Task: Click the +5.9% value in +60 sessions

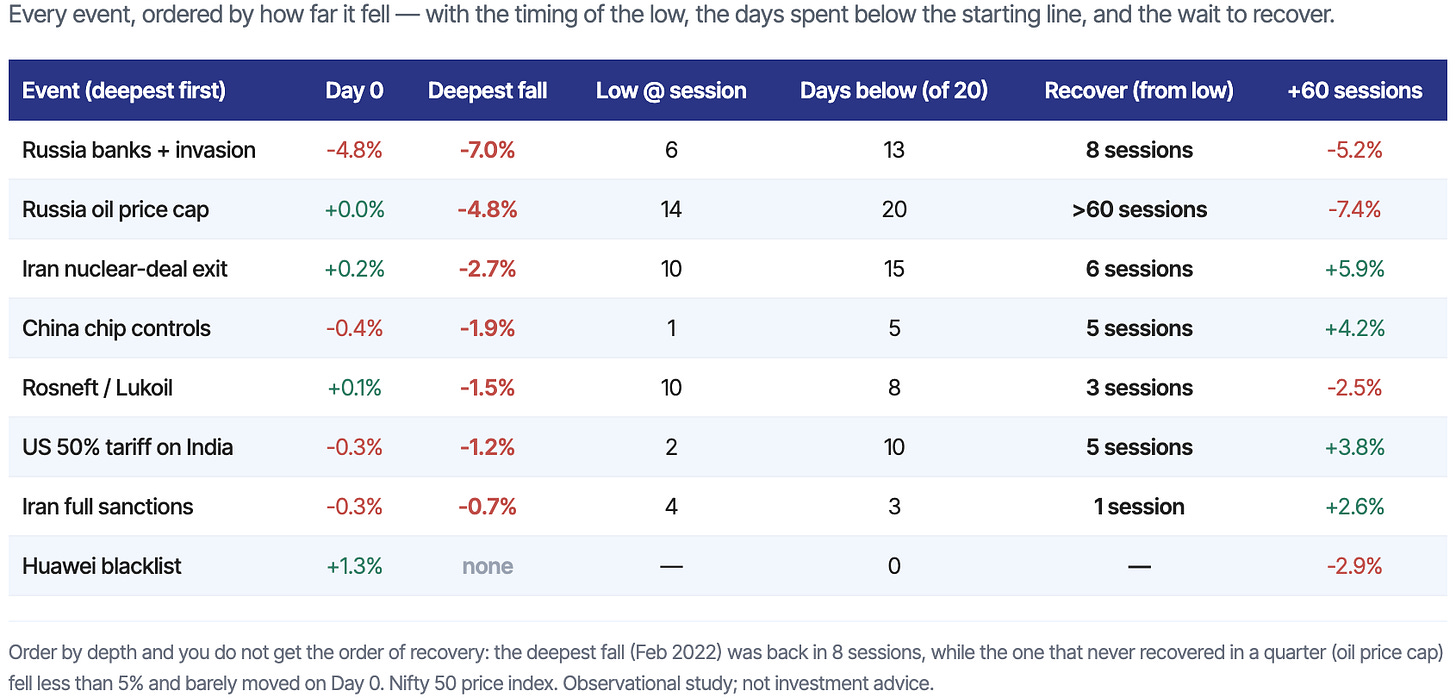Action: [x=1355, y=269]
